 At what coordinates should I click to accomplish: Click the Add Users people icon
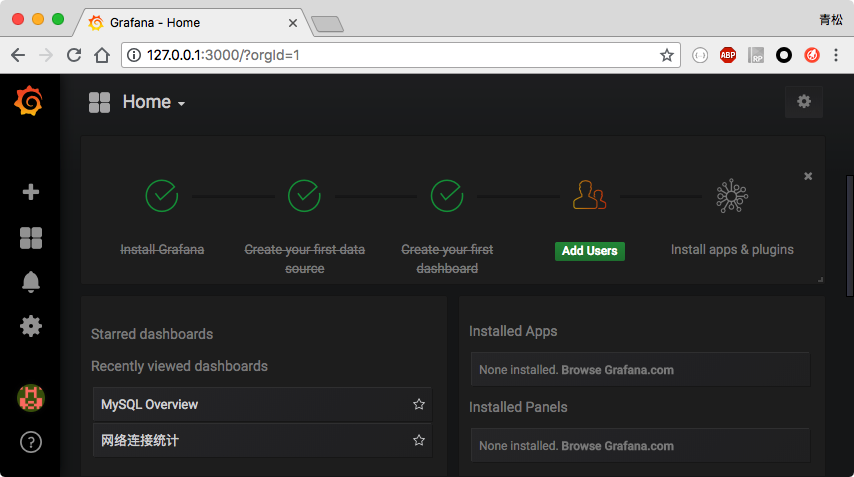(x=589, y=195)
